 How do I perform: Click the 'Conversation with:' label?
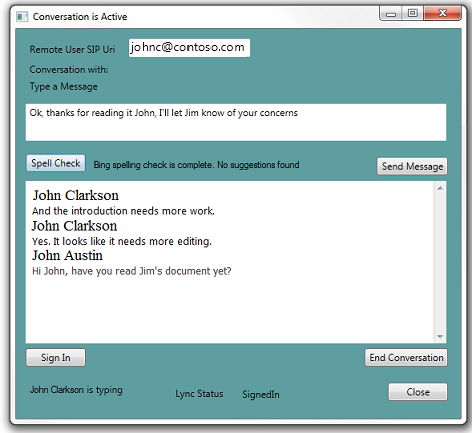69,70
